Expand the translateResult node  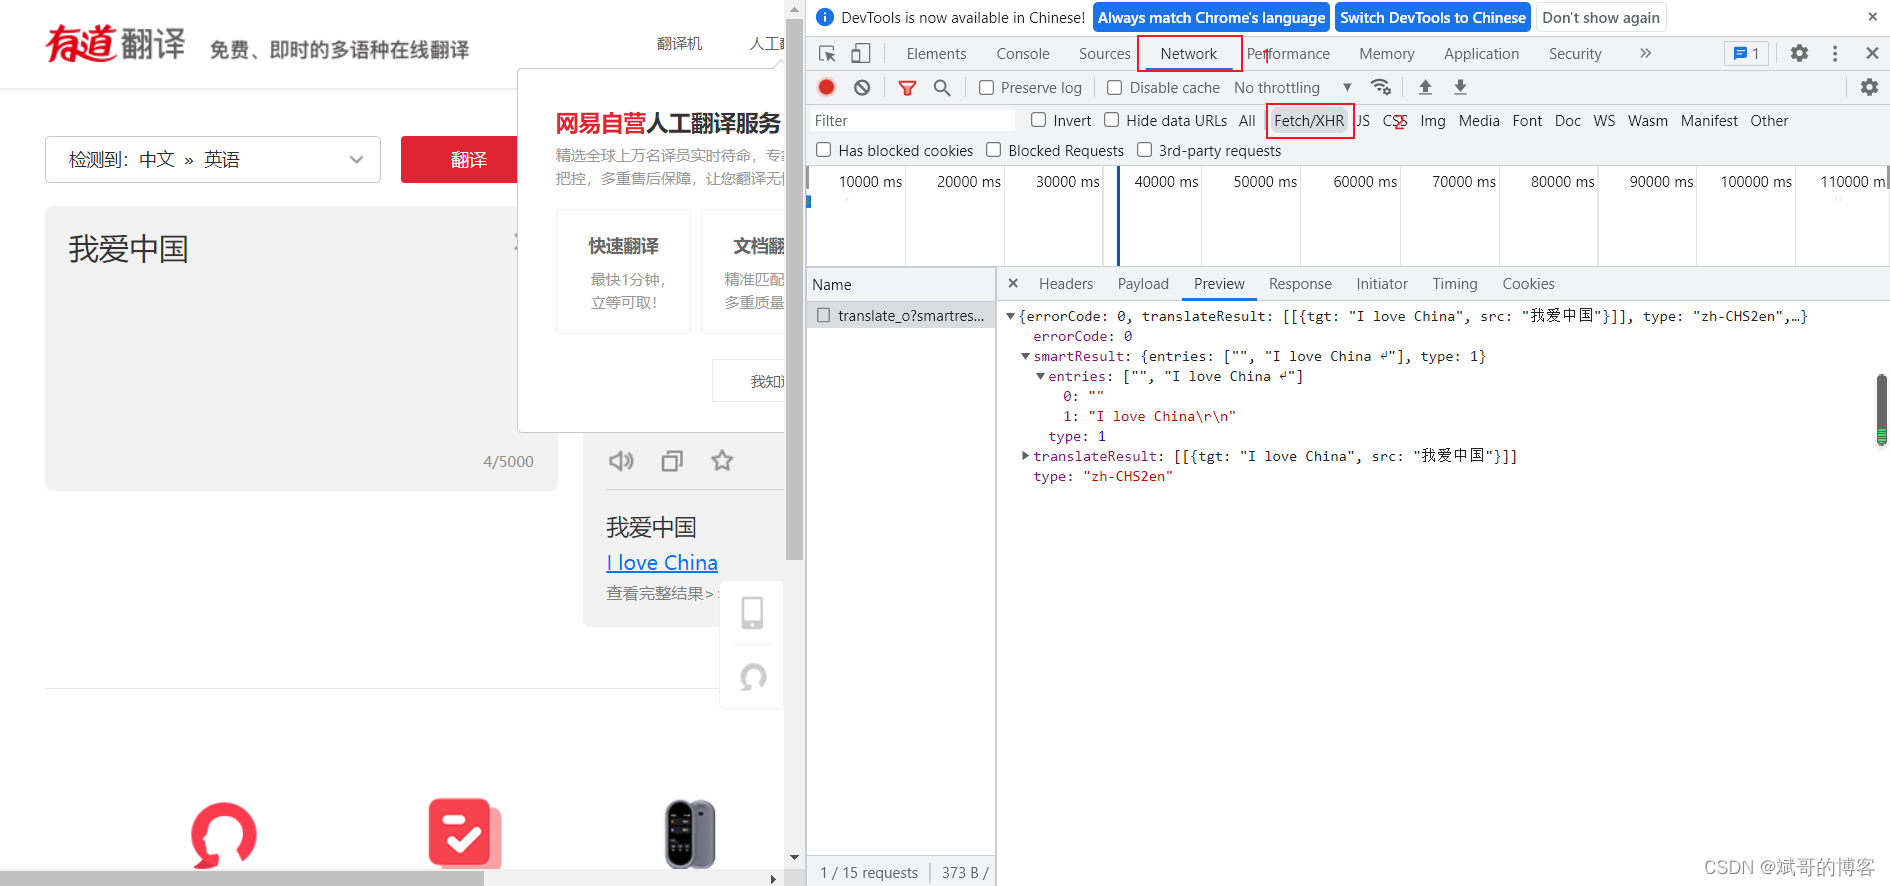click(1025, 456)
